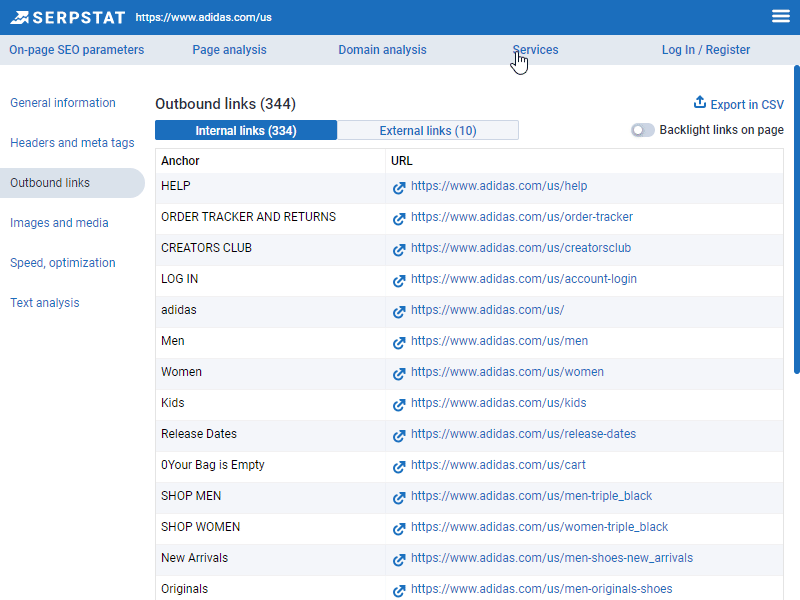
Task: Open the creatorsclub URL link
Action: [521, 248]
